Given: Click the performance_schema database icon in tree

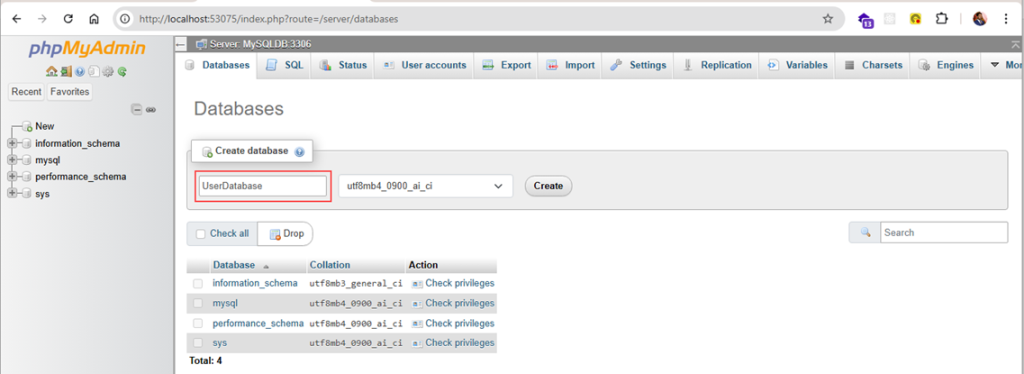Looking at the screenshot, I should tap(26, 177).
